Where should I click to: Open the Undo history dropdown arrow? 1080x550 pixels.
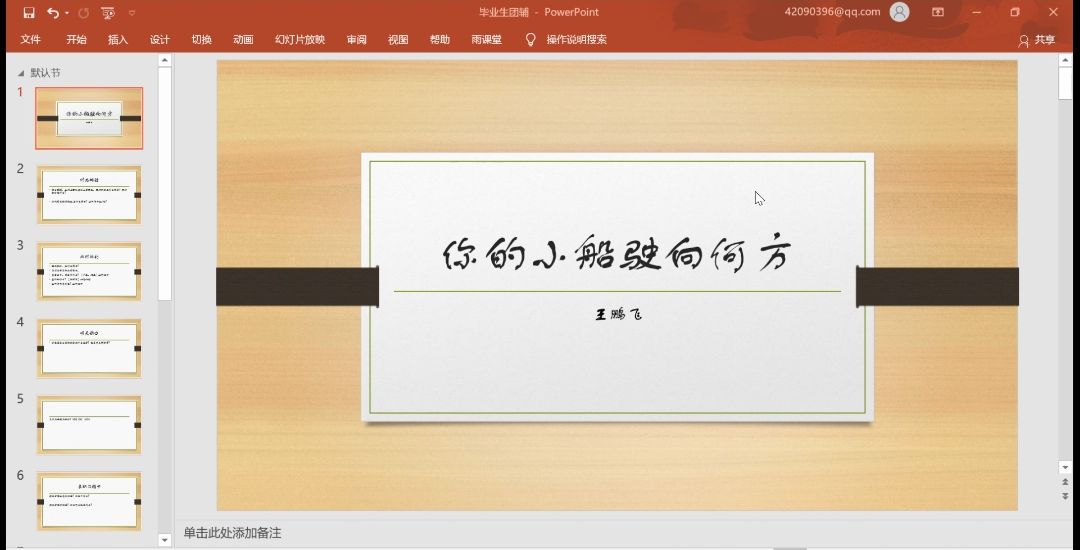click(x=66, y=14)
